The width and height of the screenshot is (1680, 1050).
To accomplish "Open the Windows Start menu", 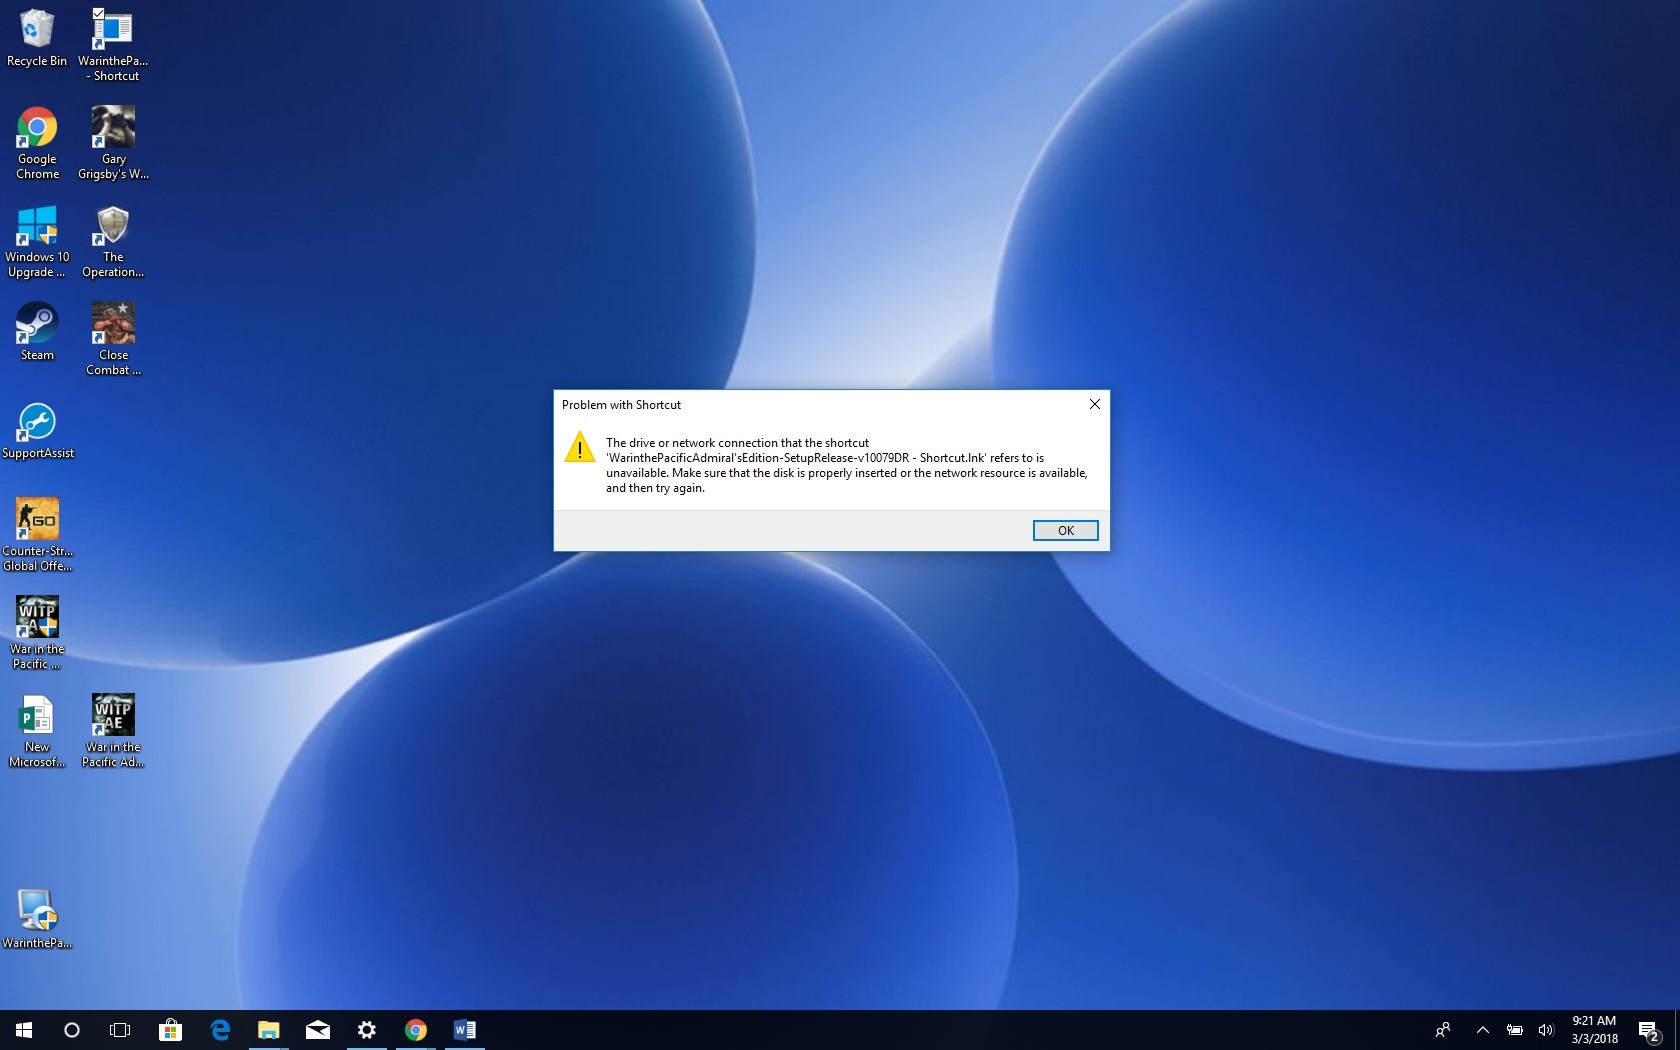I will point(24,1030).
